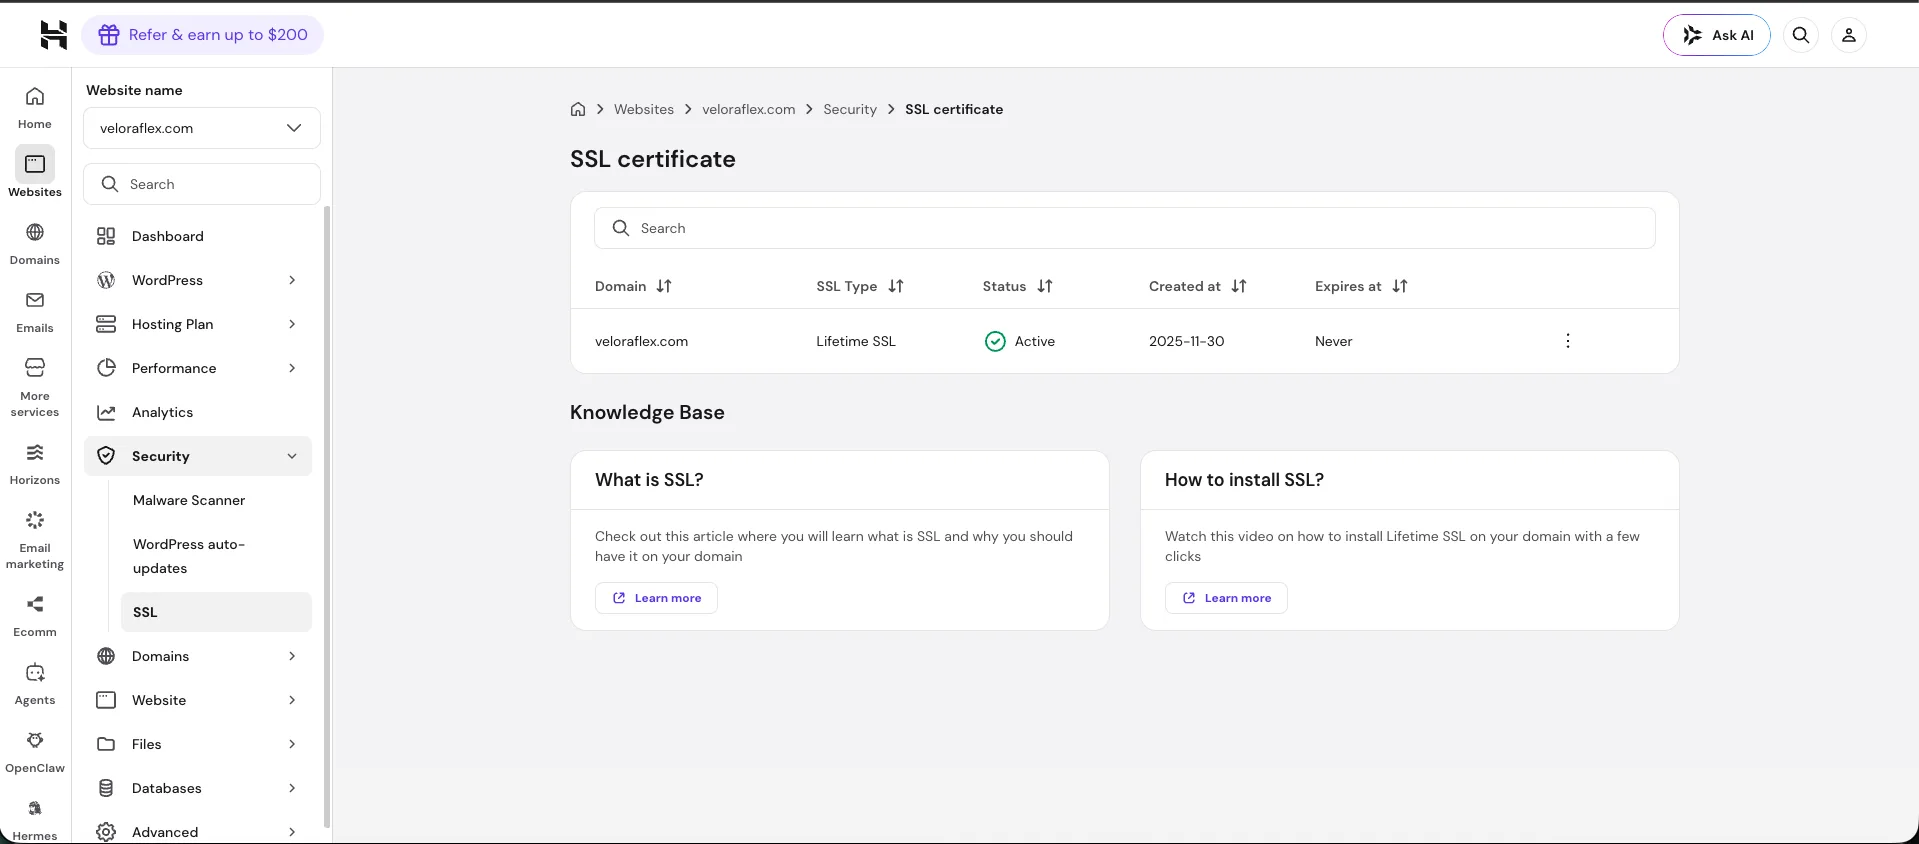The width and height of the screenshot is (1919, 844).
Task: Click Refer & earn up to $200
Action: (x=203, y=35)
